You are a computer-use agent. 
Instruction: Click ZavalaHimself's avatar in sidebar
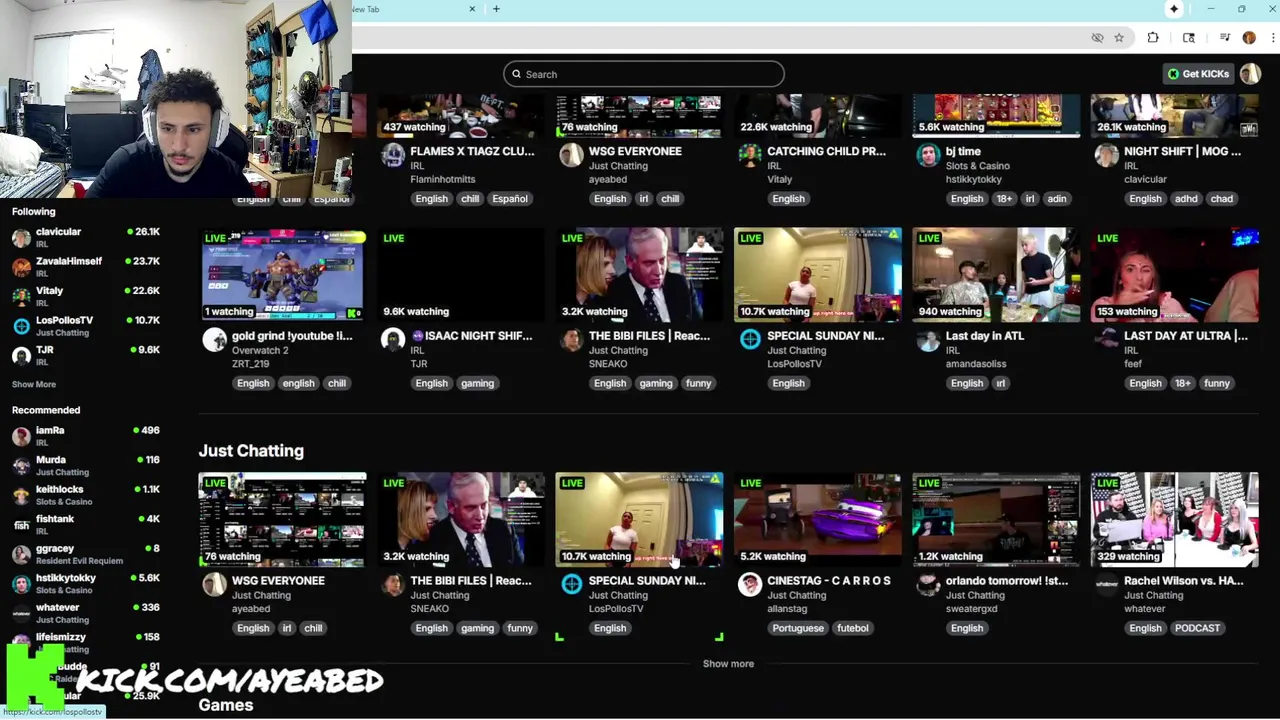(x=21, y=267)
